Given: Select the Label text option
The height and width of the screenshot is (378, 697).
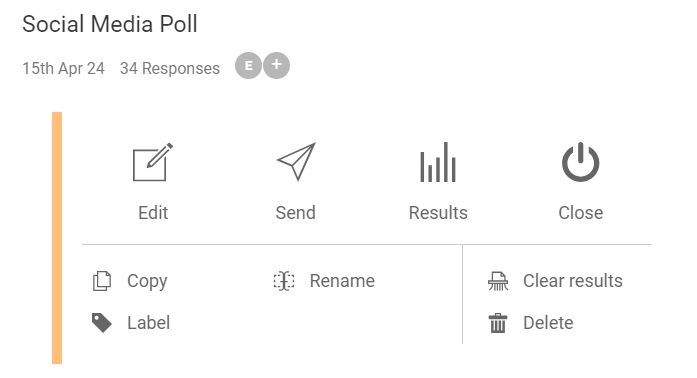Looking at the screenshot, I should point(148,323).
